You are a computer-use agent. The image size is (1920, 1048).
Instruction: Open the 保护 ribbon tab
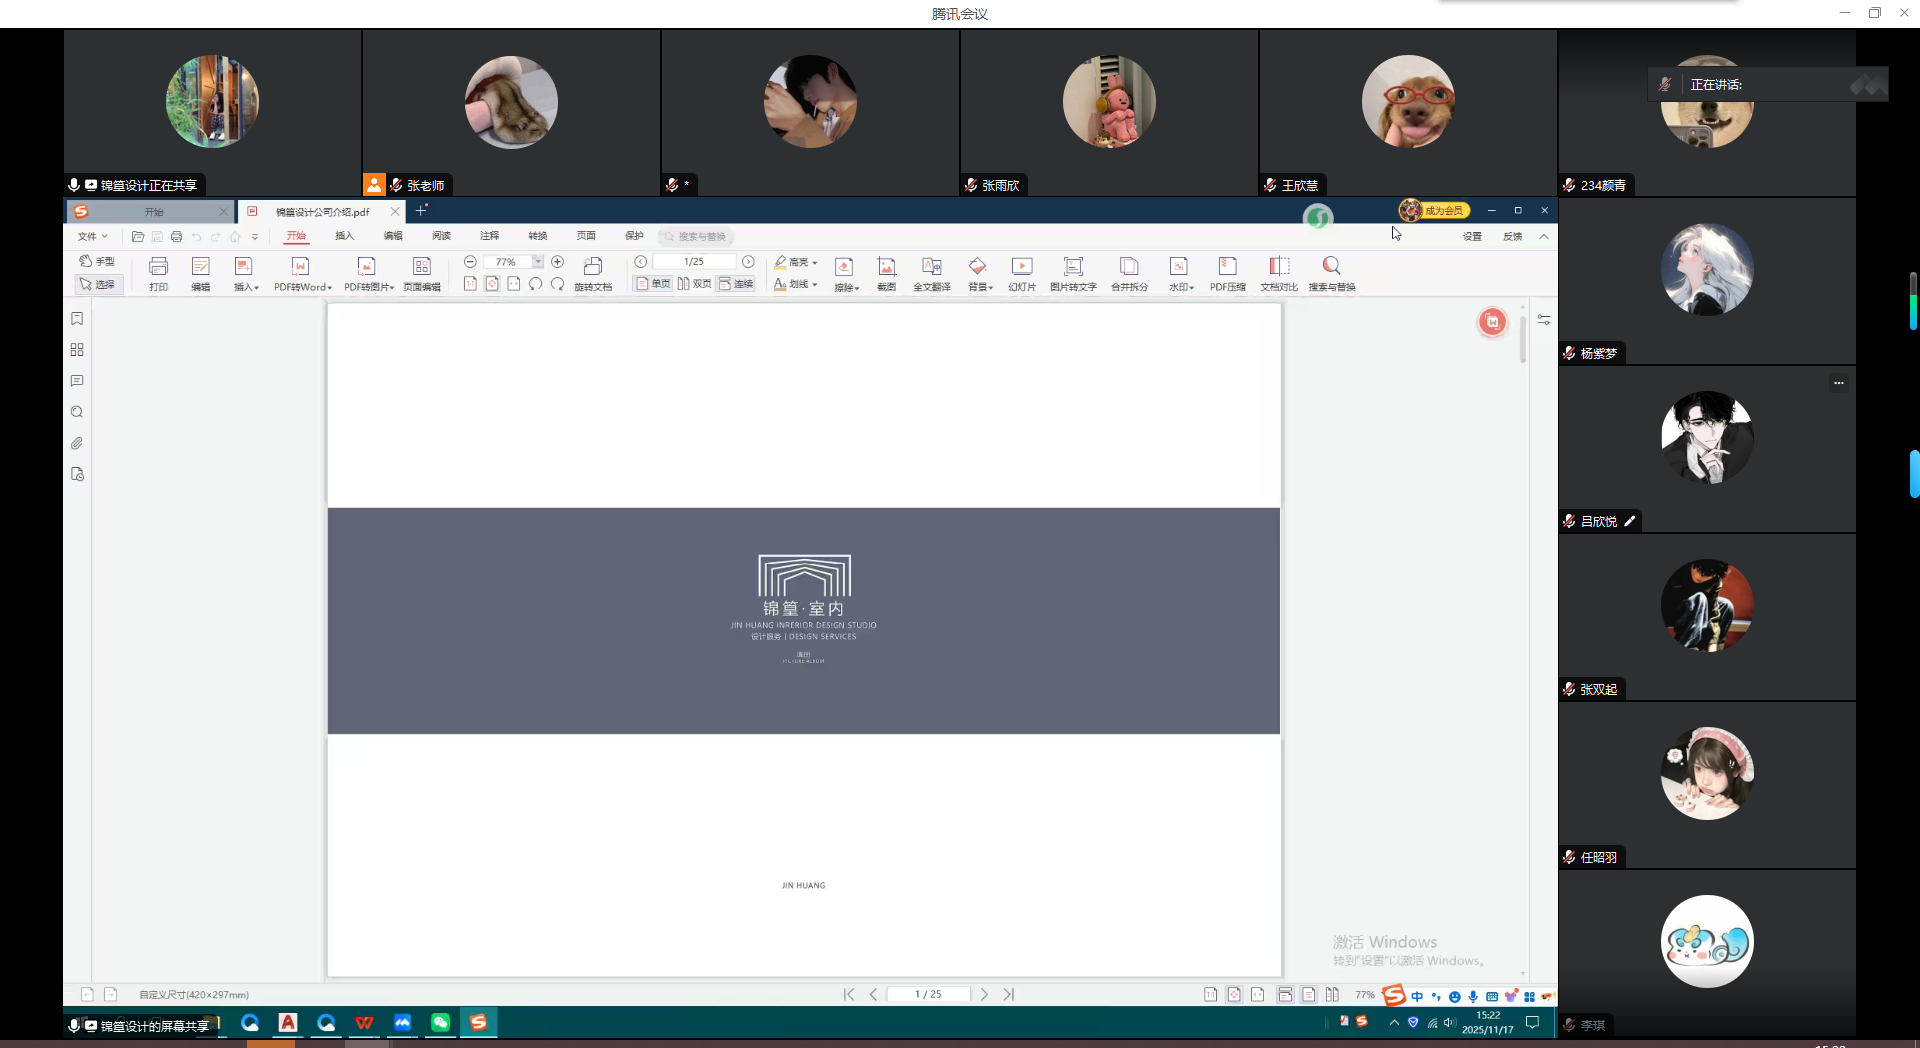634,236
